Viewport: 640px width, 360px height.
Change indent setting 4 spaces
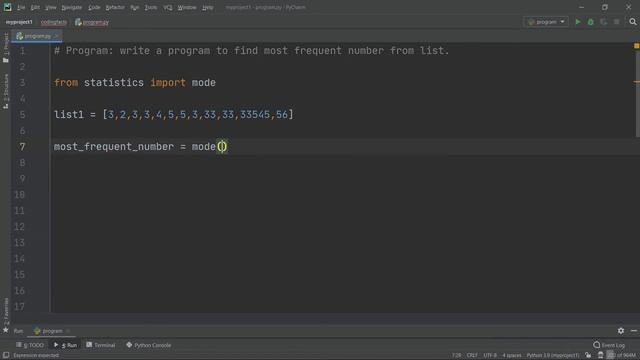click(x=511, y=355)
